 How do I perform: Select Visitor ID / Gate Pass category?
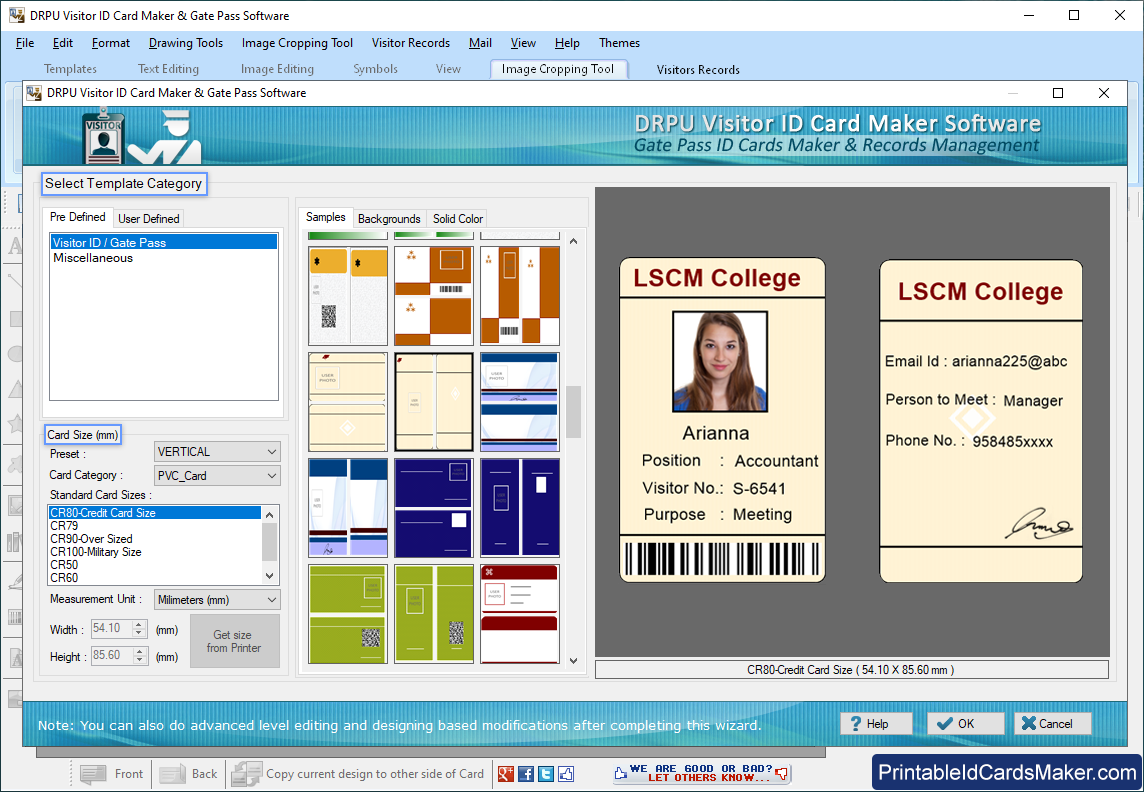click(163, 242)
